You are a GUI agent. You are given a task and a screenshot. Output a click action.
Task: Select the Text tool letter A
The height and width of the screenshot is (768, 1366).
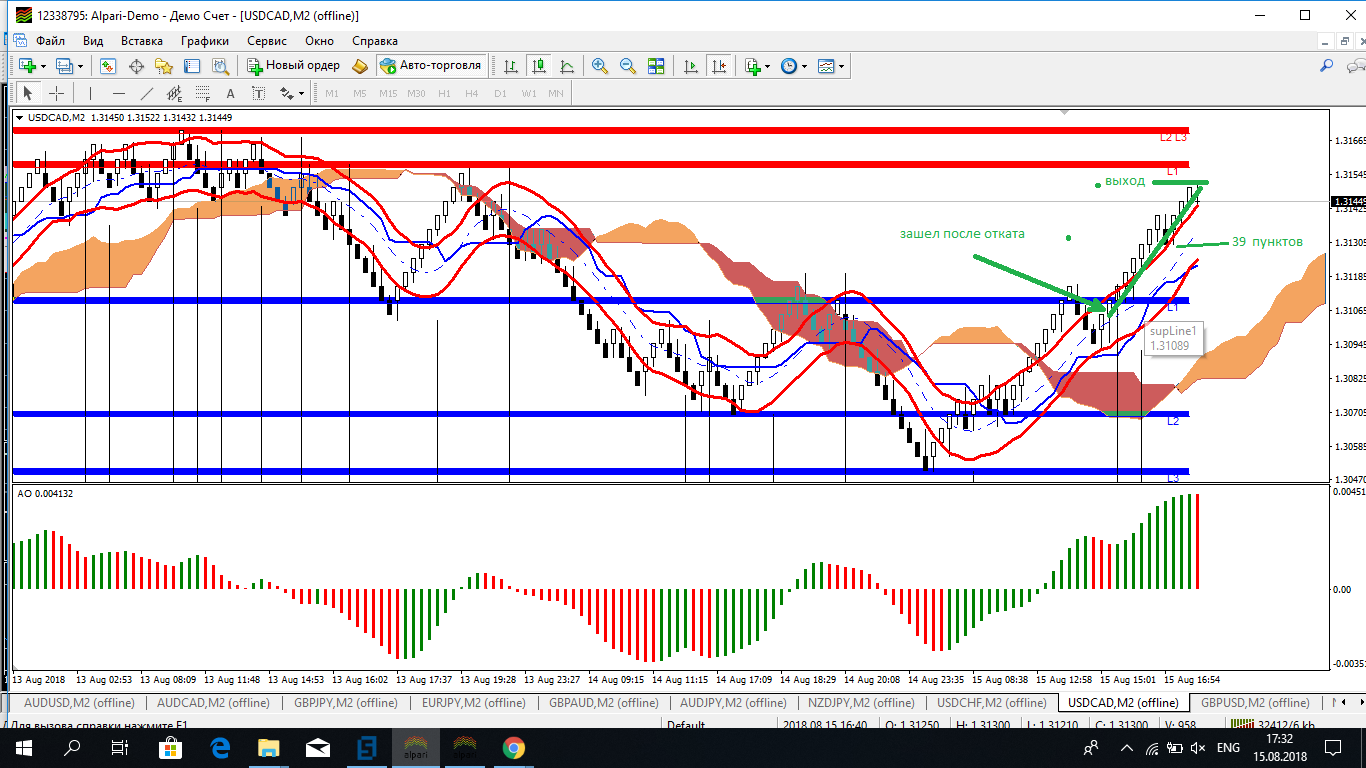pos(231,93)
